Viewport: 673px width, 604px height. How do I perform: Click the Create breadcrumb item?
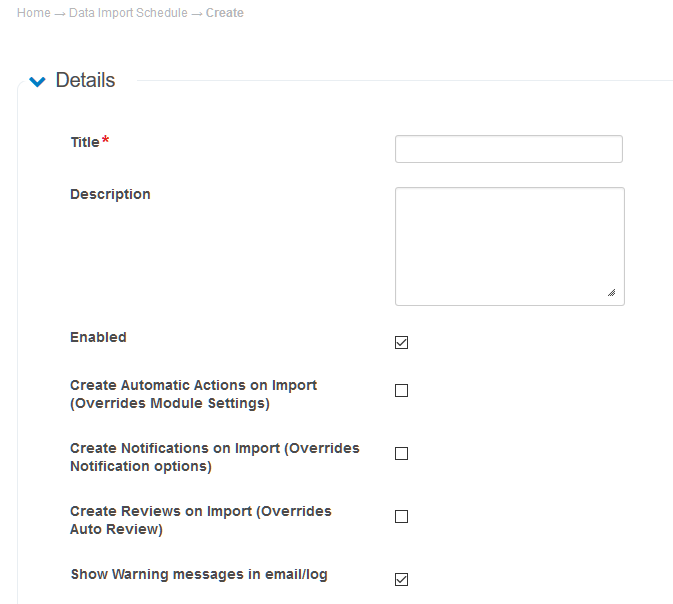coord(225,13)
